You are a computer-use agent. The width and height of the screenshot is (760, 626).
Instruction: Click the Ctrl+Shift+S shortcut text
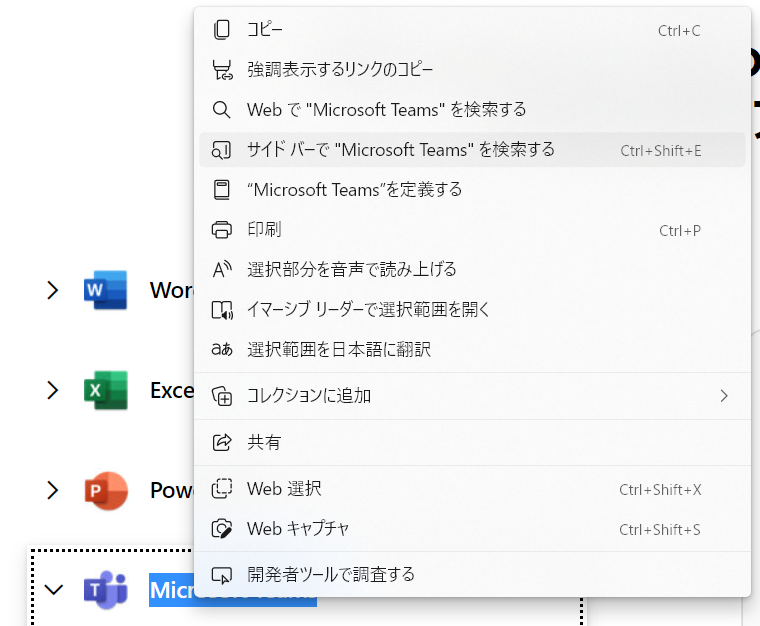(660, 530)
